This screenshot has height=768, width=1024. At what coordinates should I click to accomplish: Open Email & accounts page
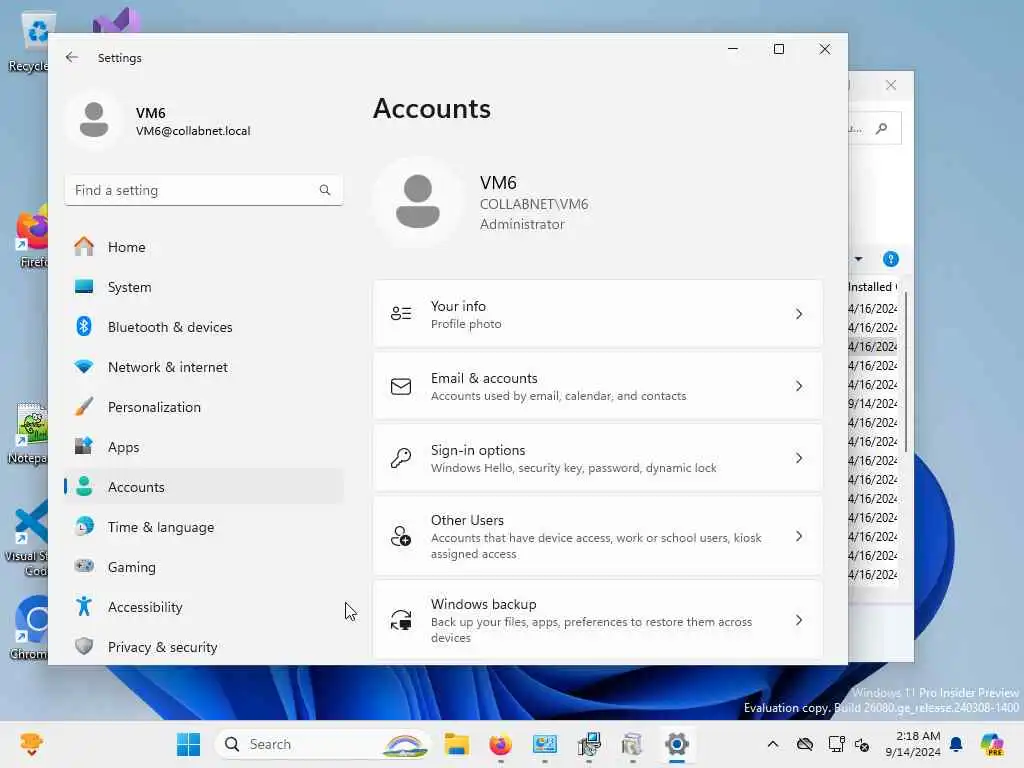coord(598,386)
